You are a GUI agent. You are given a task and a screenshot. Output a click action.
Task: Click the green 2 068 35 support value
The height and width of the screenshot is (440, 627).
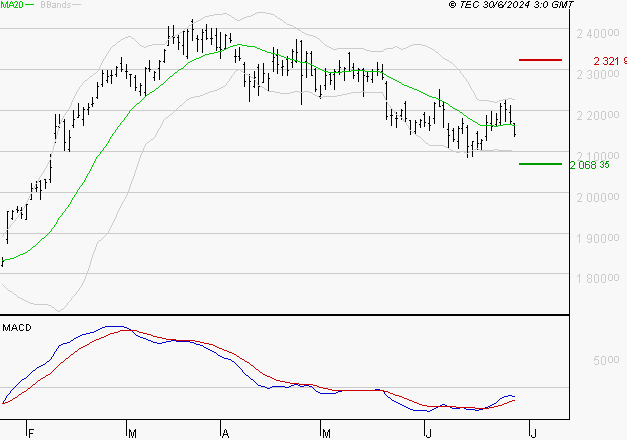(x=589, y=165)
